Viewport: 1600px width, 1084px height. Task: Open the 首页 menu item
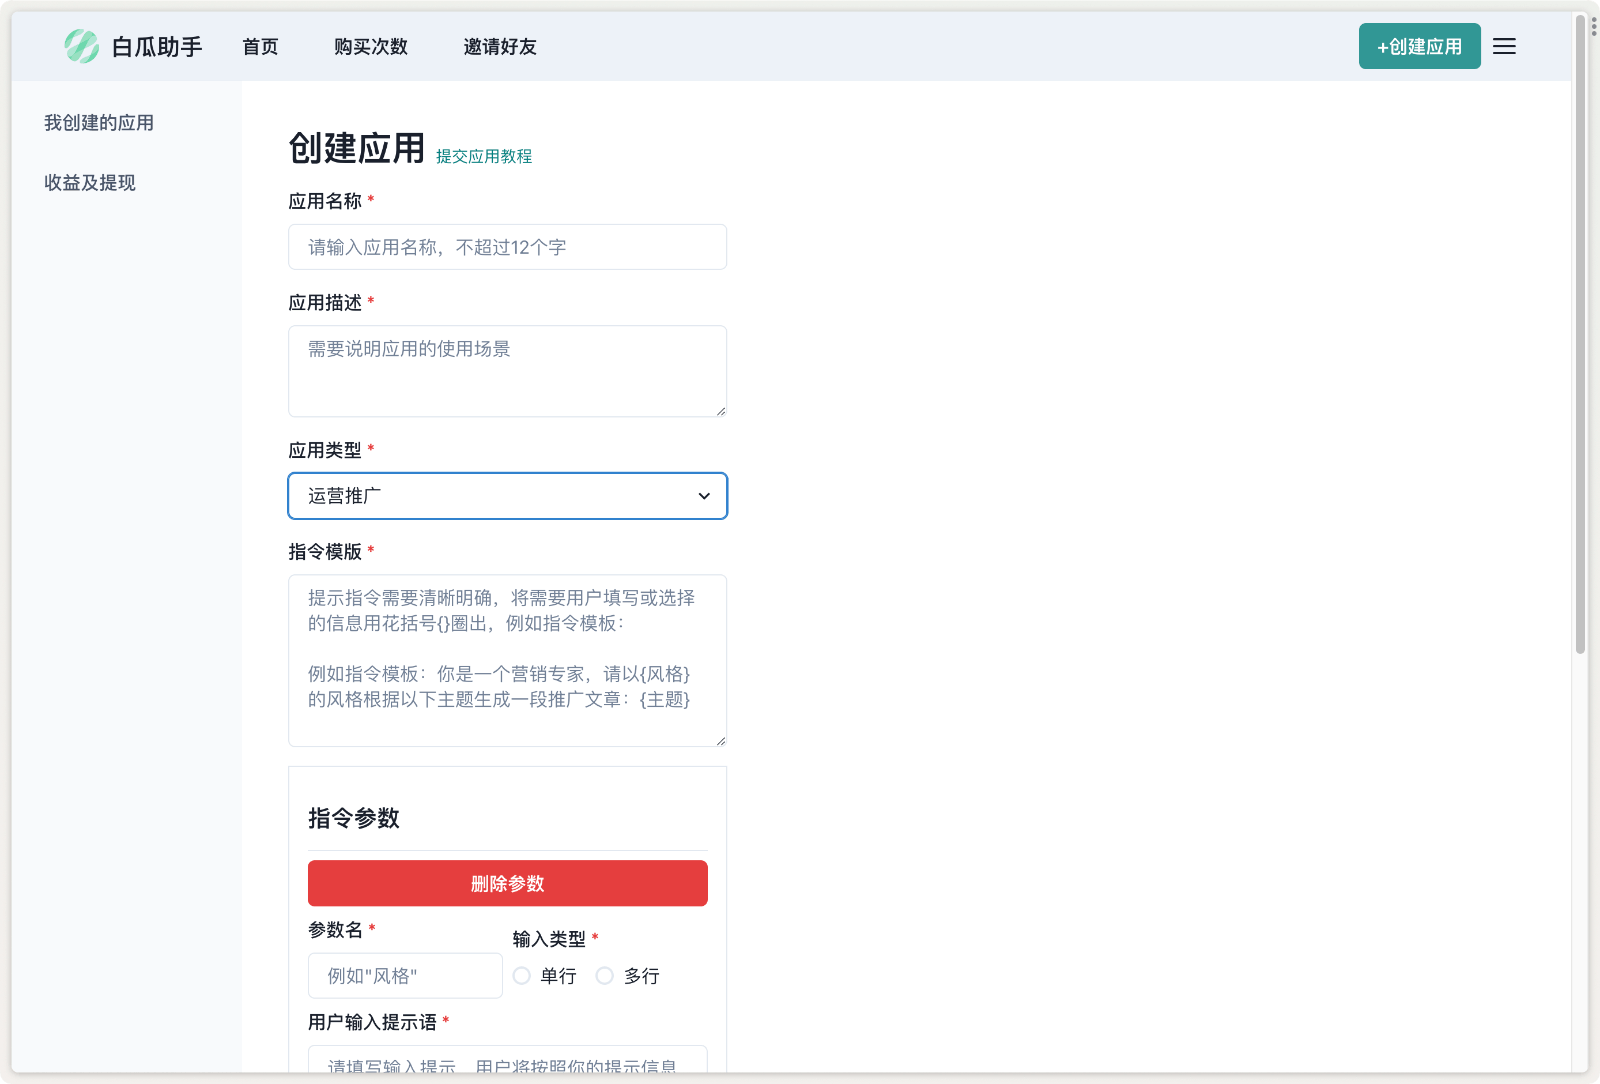(x=259, y=46)
